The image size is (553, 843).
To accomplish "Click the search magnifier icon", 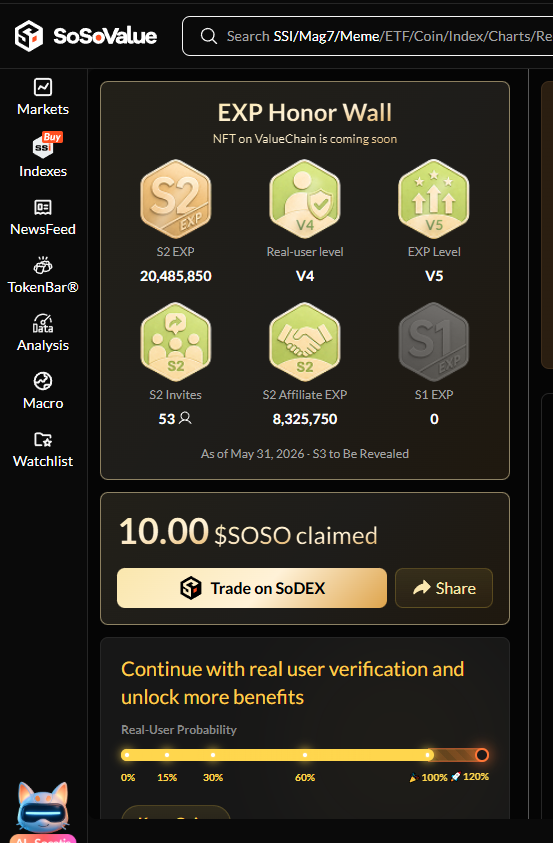I will tap(209, 36).
